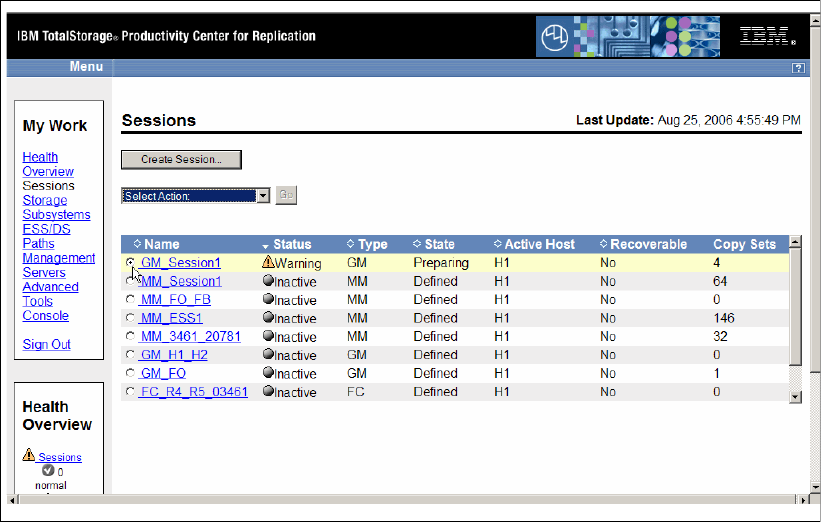Open Management Servers in My Work menu
Viewport: 821px width, 522px height.
click(59, 265)
